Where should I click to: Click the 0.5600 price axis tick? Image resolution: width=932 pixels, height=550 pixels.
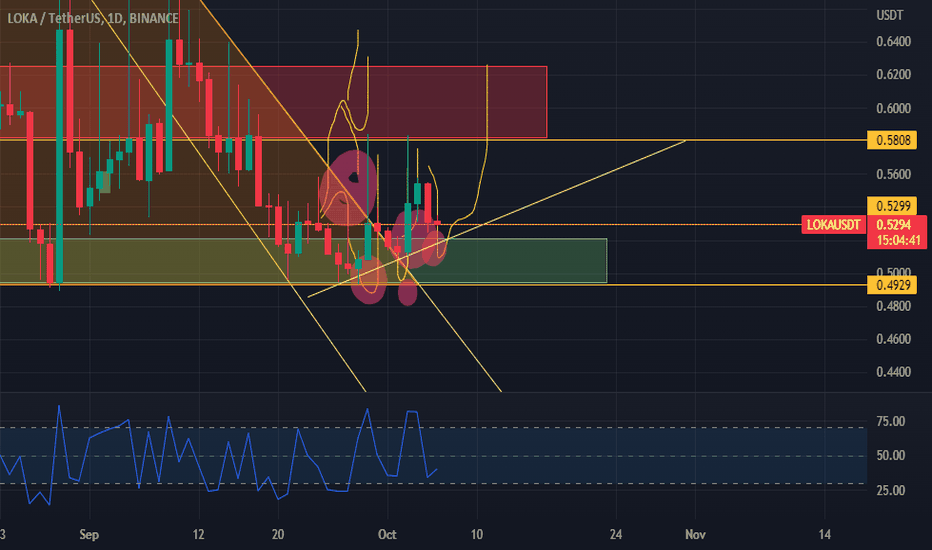point(893,174)
